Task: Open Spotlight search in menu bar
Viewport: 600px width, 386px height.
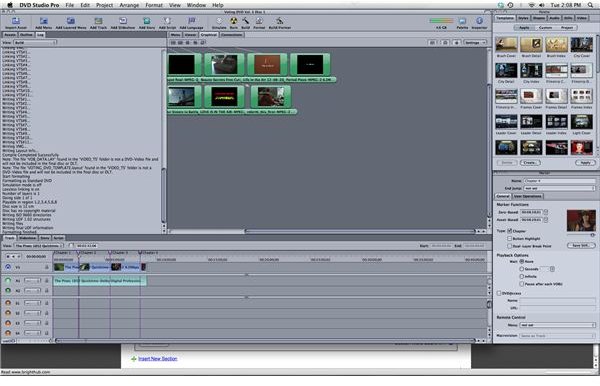Action: click(590, 5)
